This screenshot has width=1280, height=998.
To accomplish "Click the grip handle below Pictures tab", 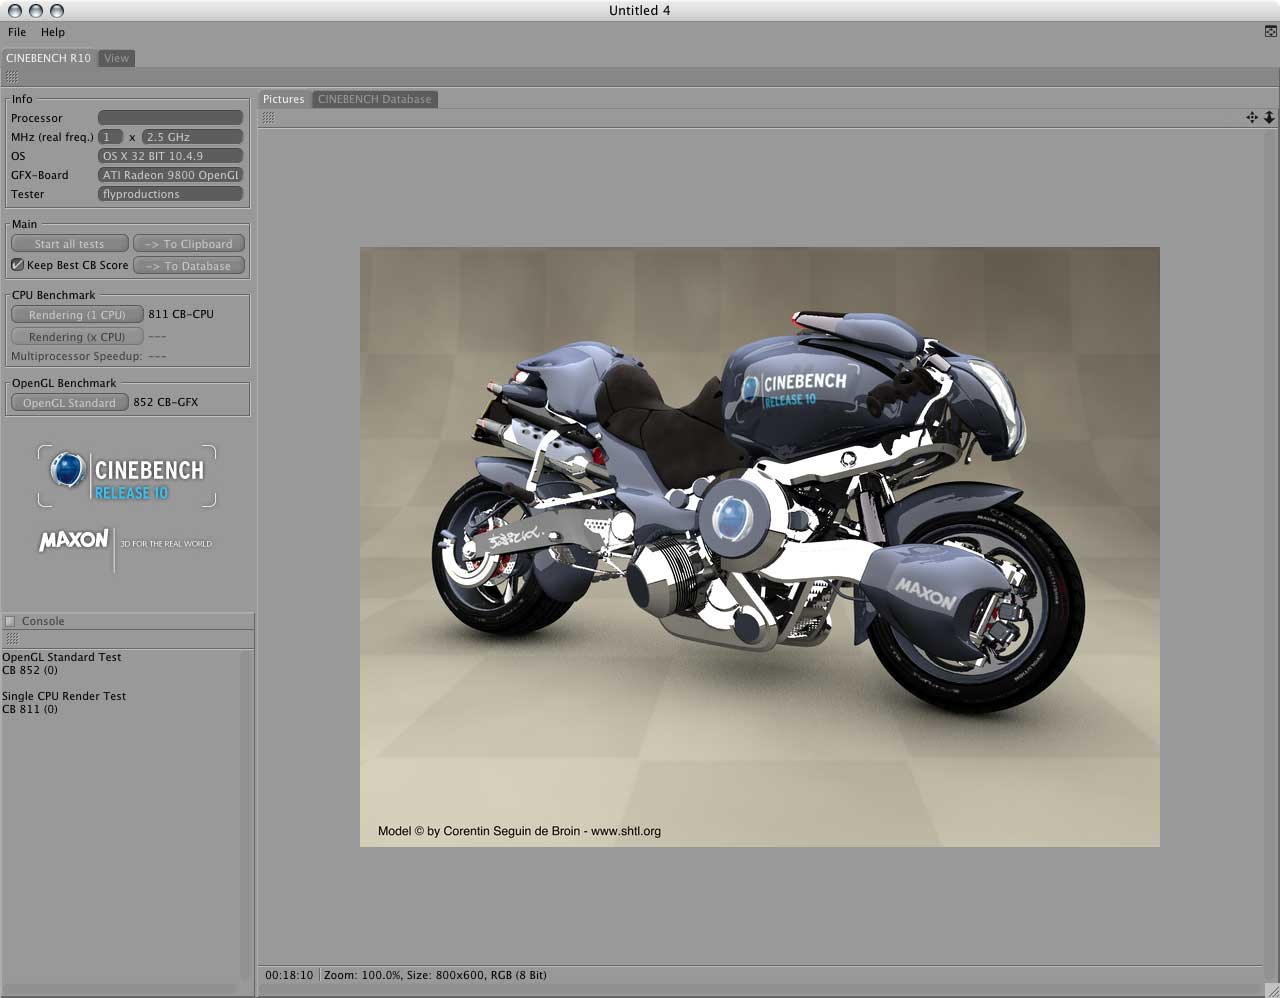I will pyautogui.click(x=268, y=118).
